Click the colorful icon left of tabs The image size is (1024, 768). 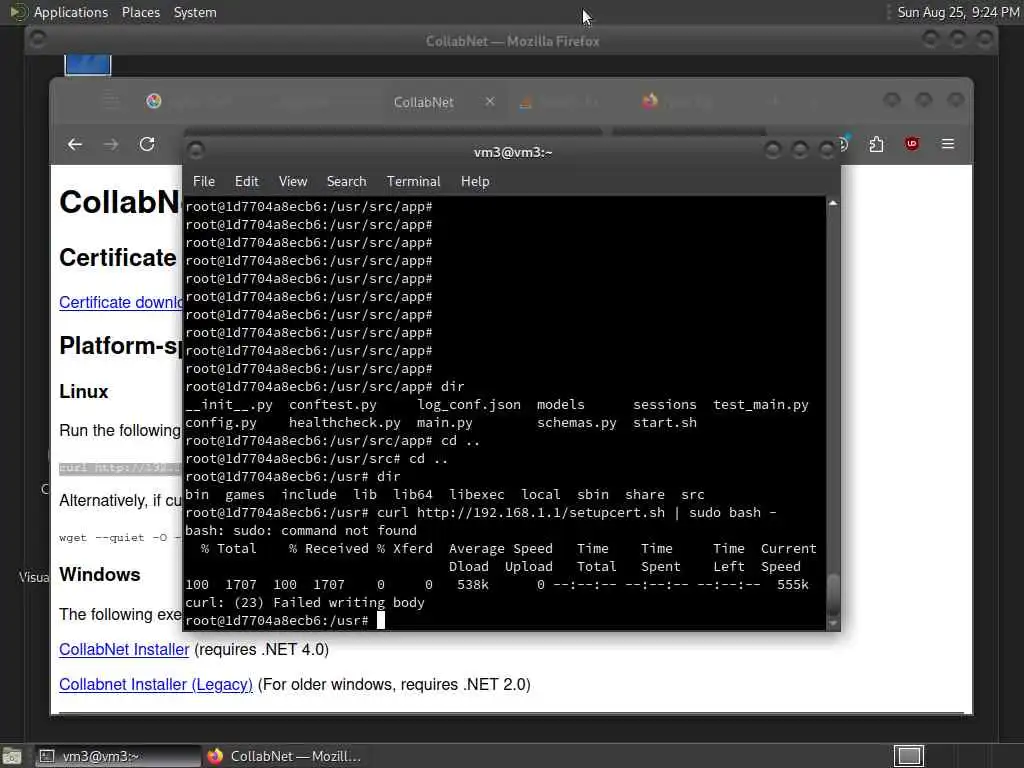click(153, 101)
